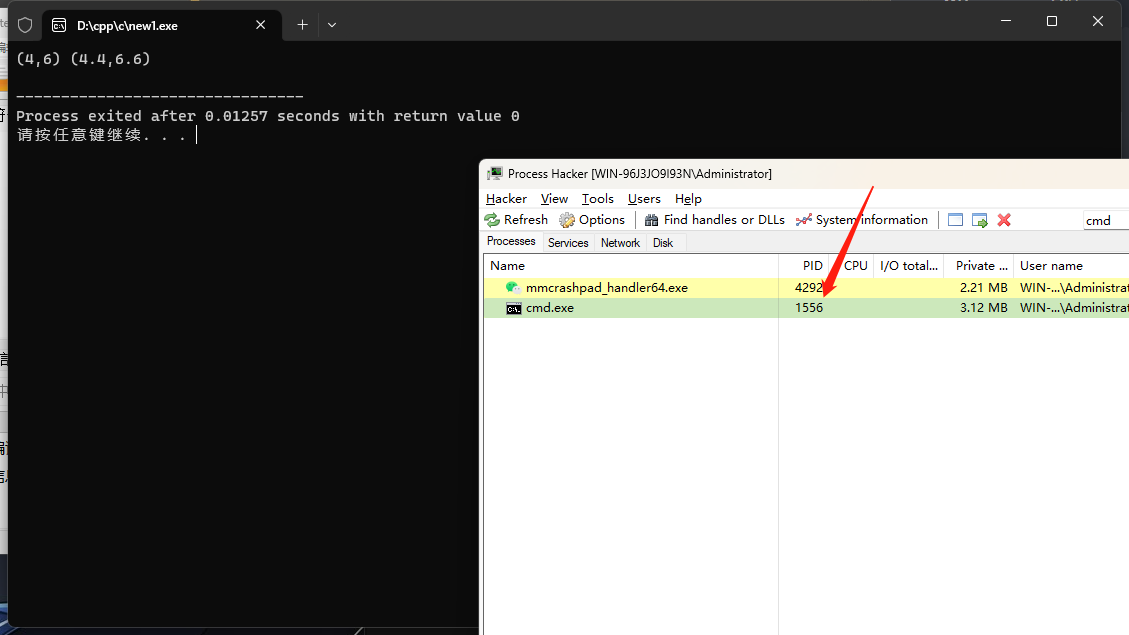Click the Process exited message in terminal
Image resolution: width=1129 pixels, height=635 pixels.
click(x=268, y=116)
